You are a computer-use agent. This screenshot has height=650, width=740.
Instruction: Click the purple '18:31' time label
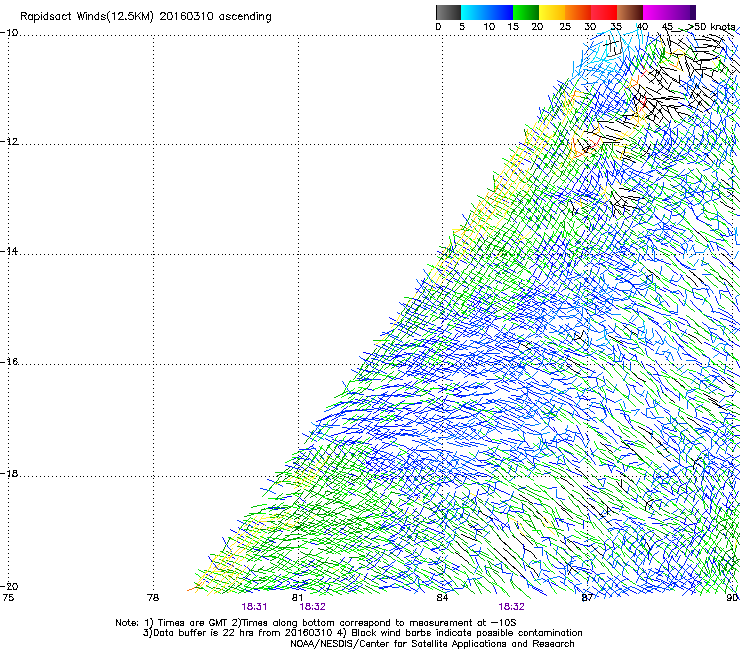[254, 607]
